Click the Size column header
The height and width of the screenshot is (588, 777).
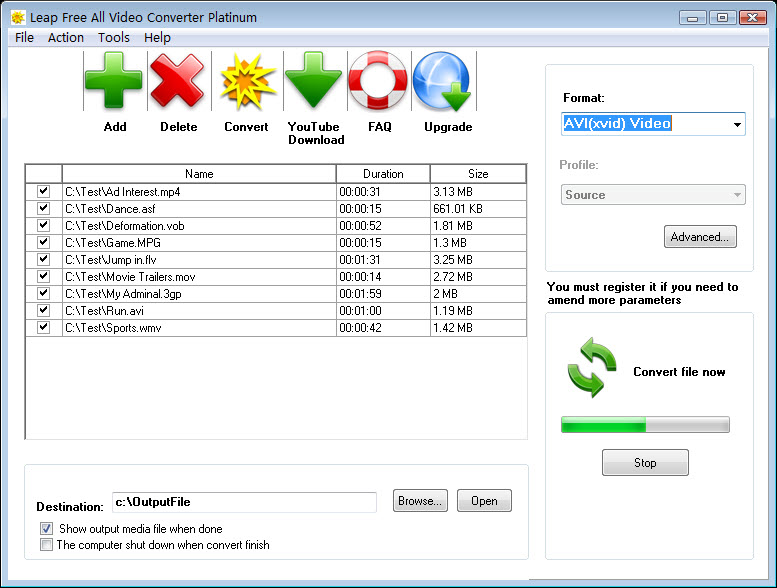coord(478,174)
